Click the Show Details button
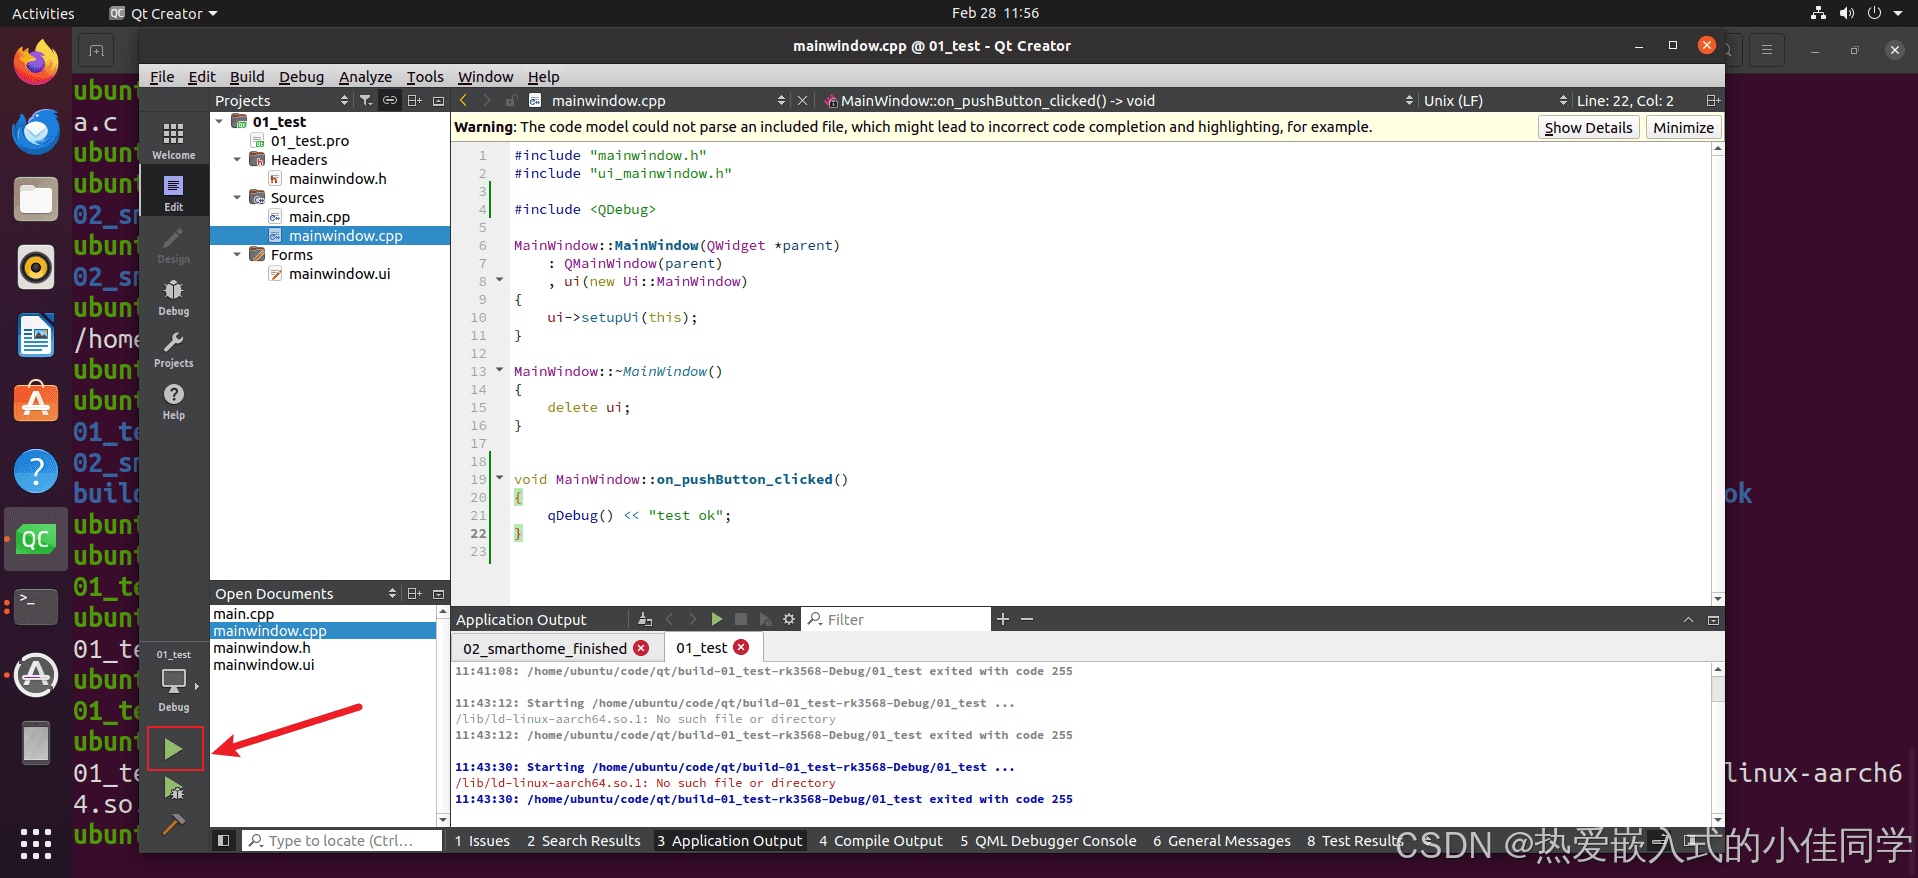 click(1588, 127)
